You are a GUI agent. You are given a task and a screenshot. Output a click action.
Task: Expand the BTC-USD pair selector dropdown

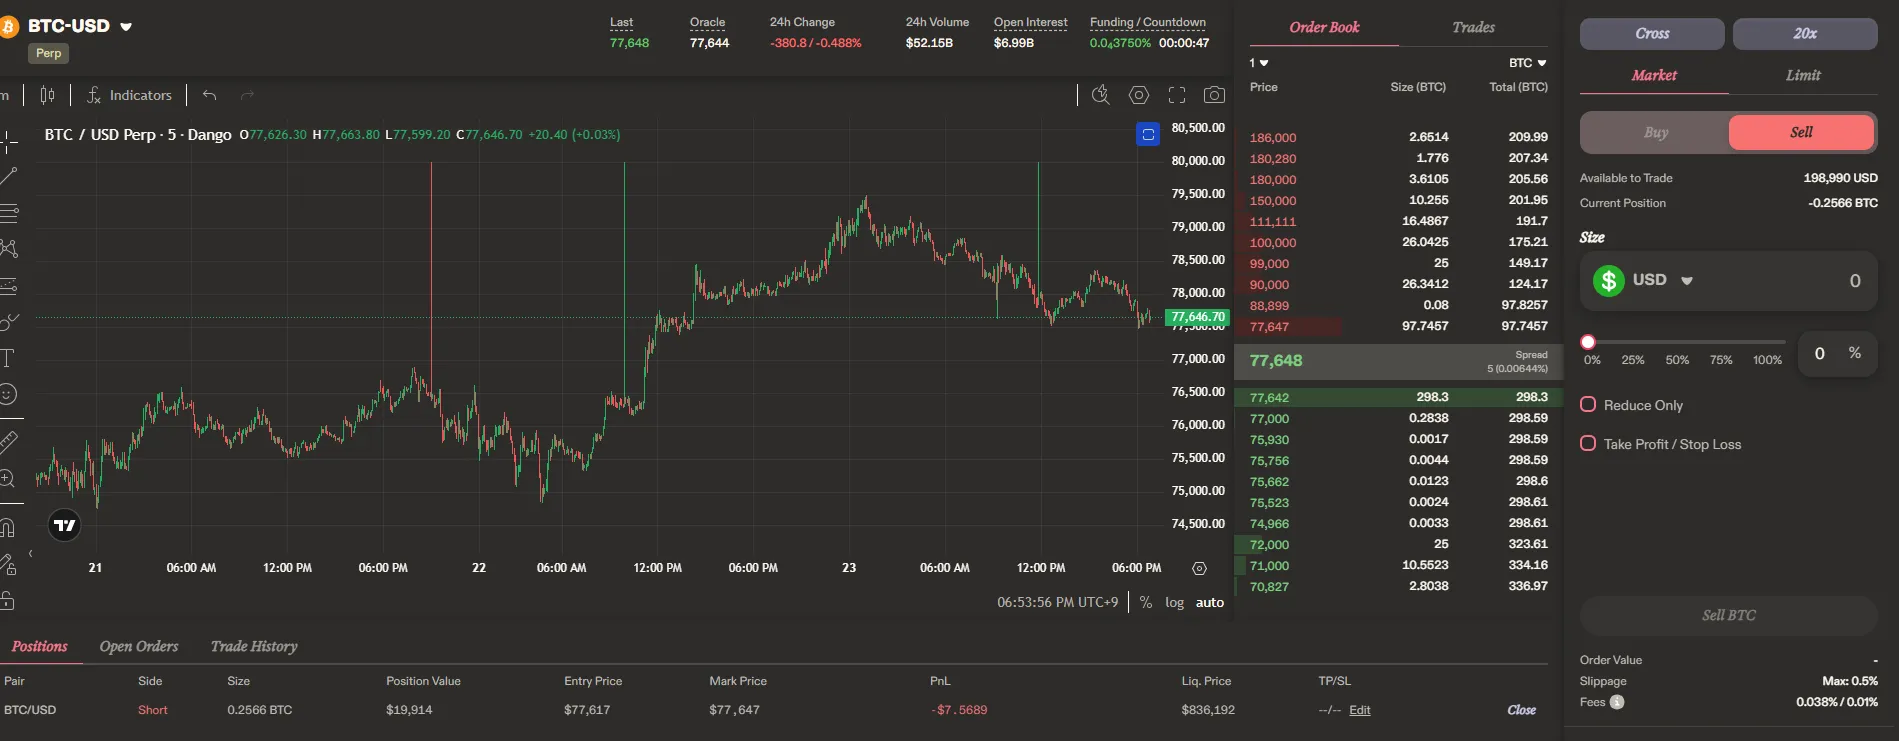[126, 27]
